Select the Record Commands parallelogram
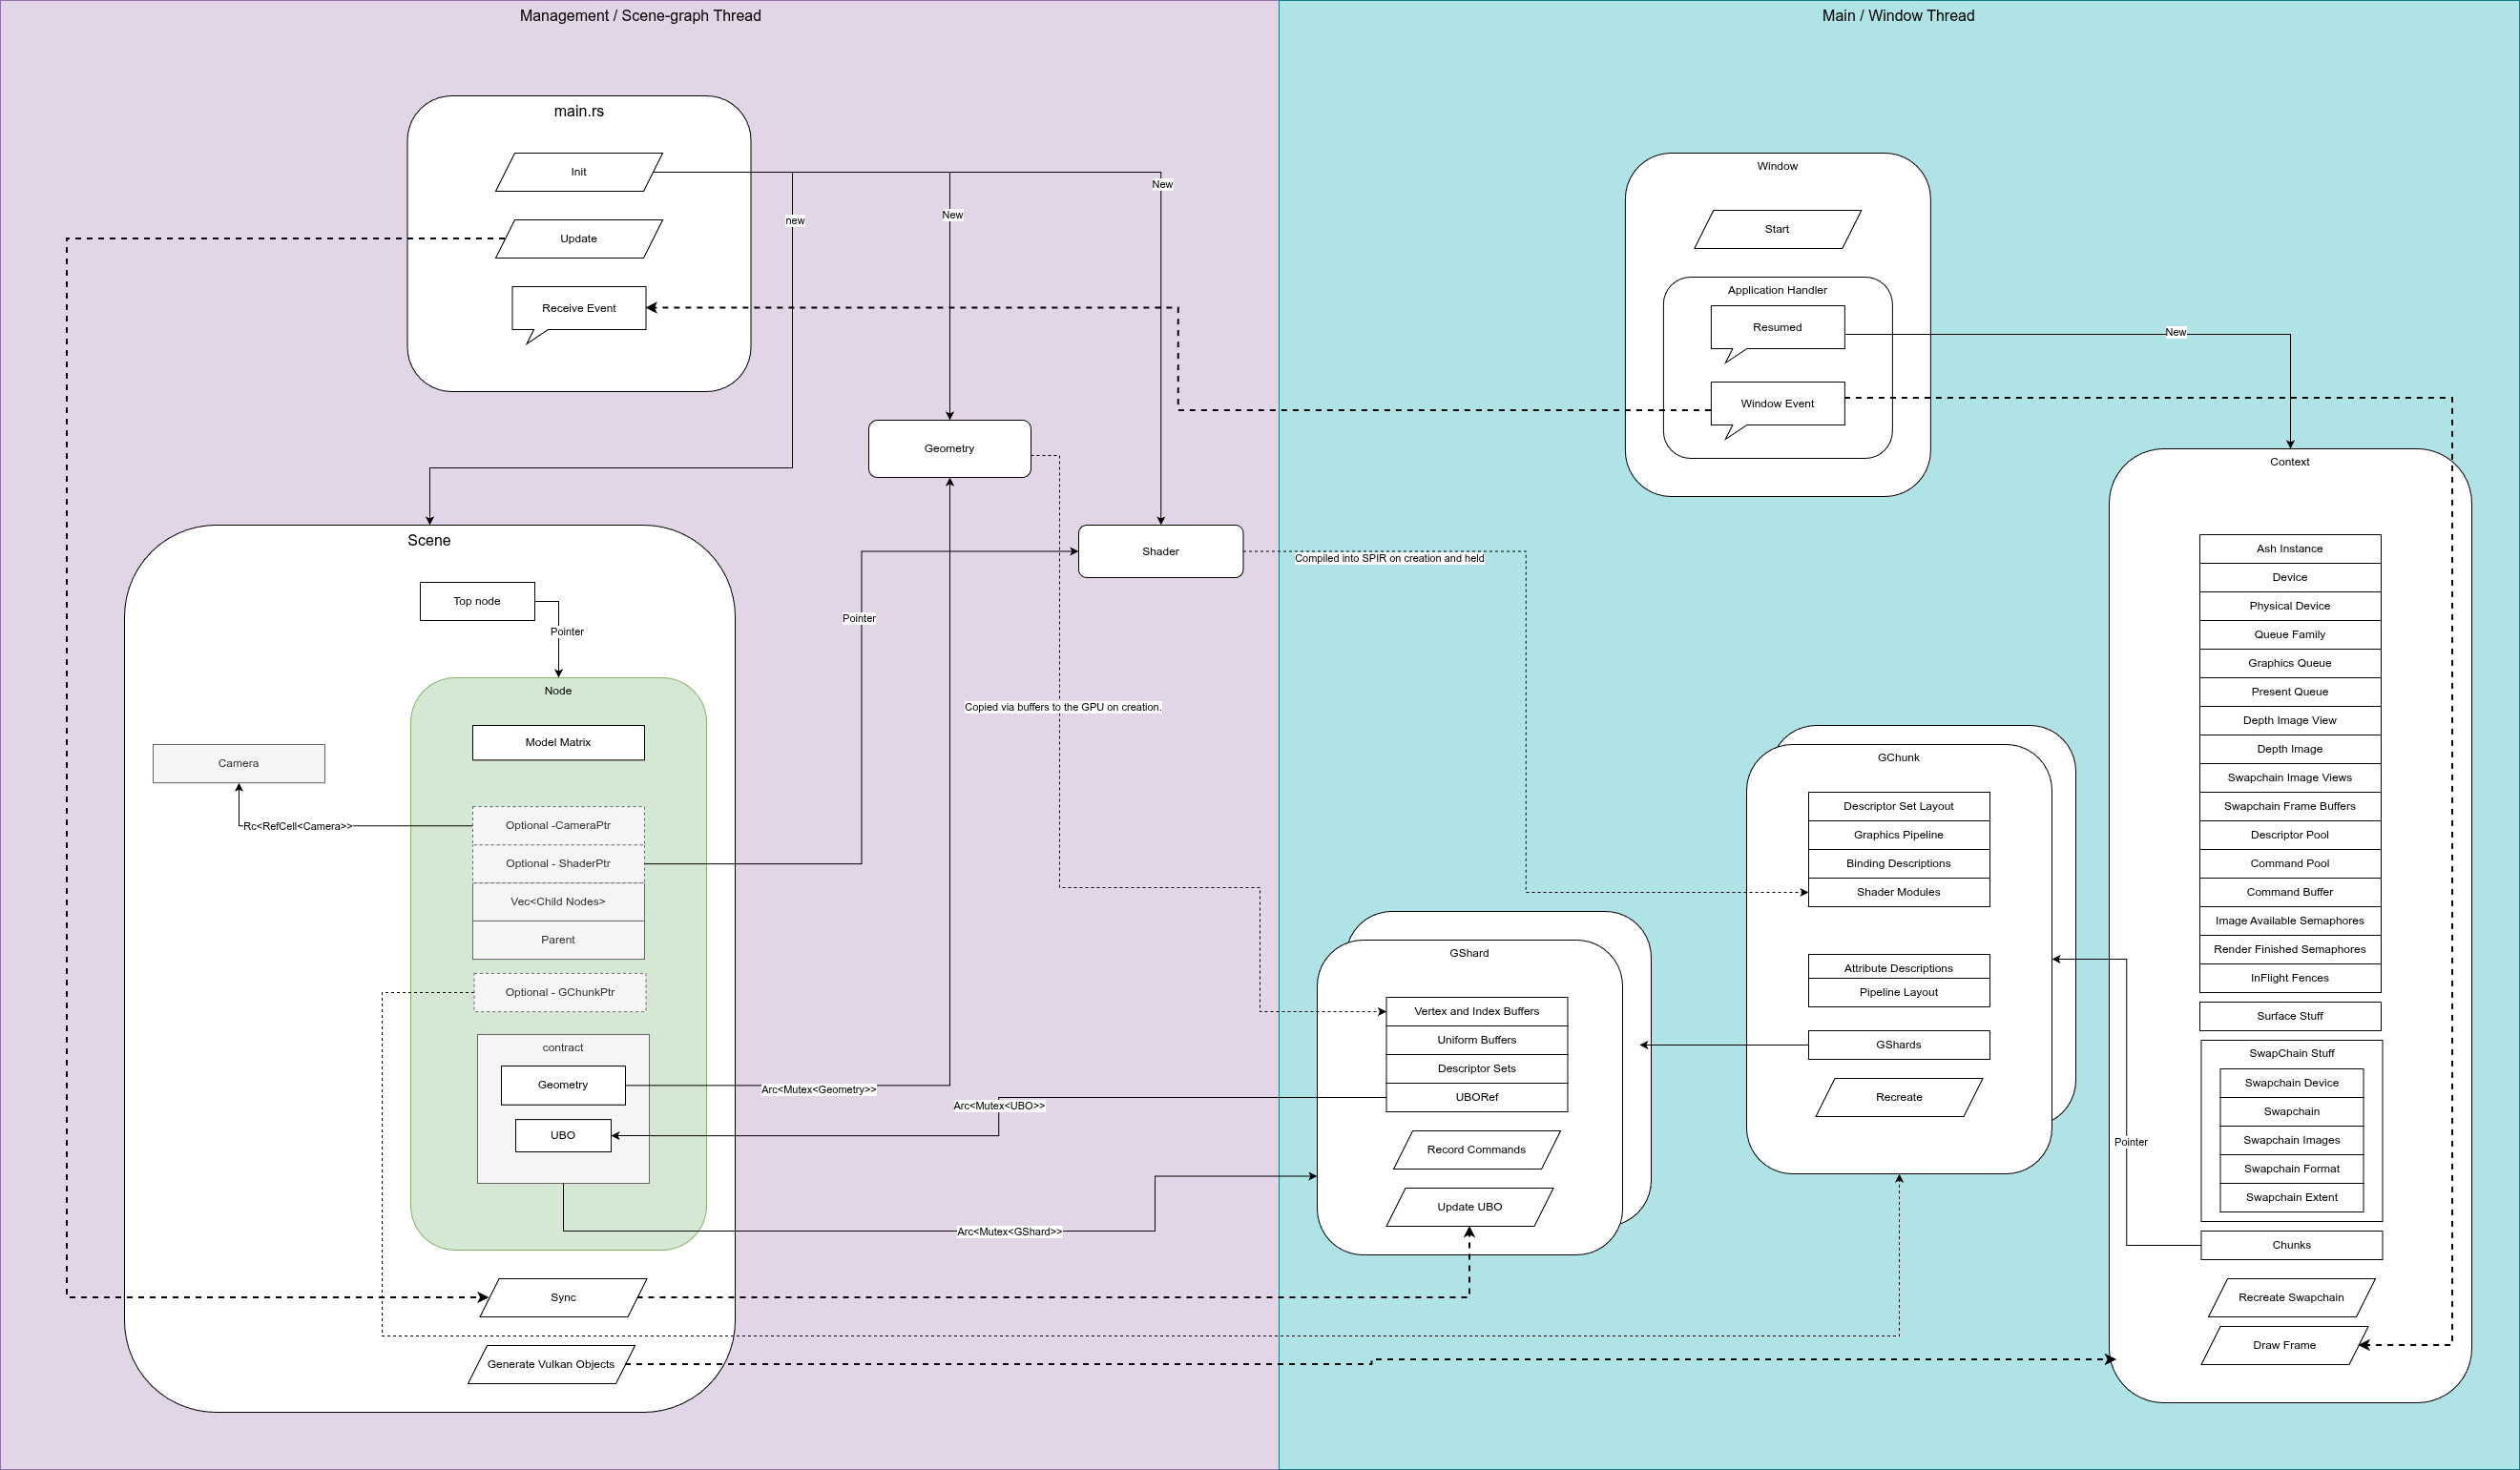The image size is (2520, 1470). click(1476, 1150)
